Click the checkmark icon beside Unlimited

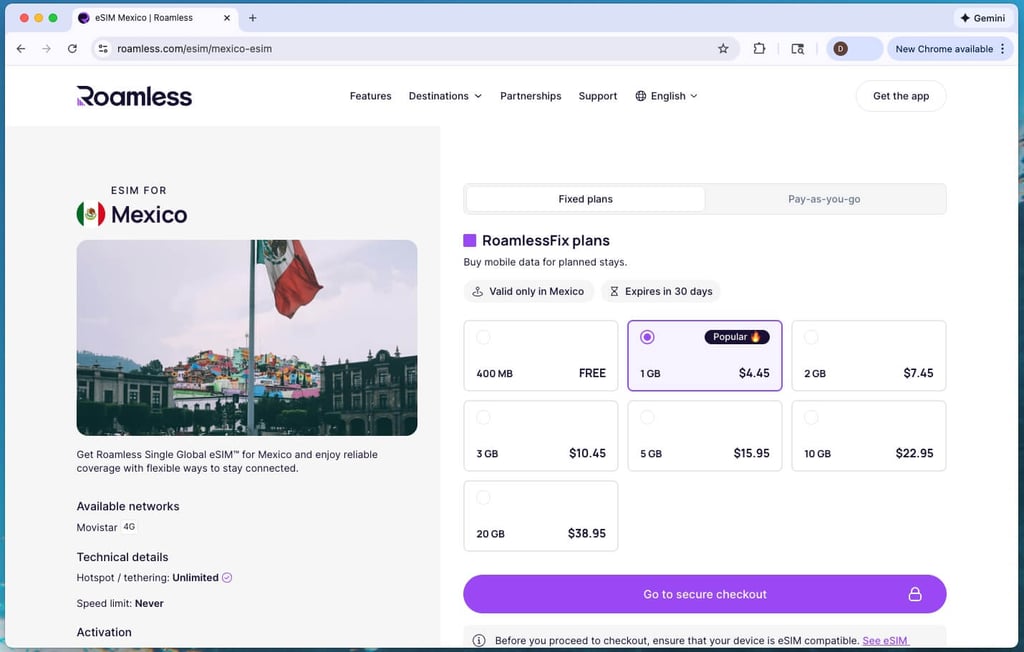[227, 578]
